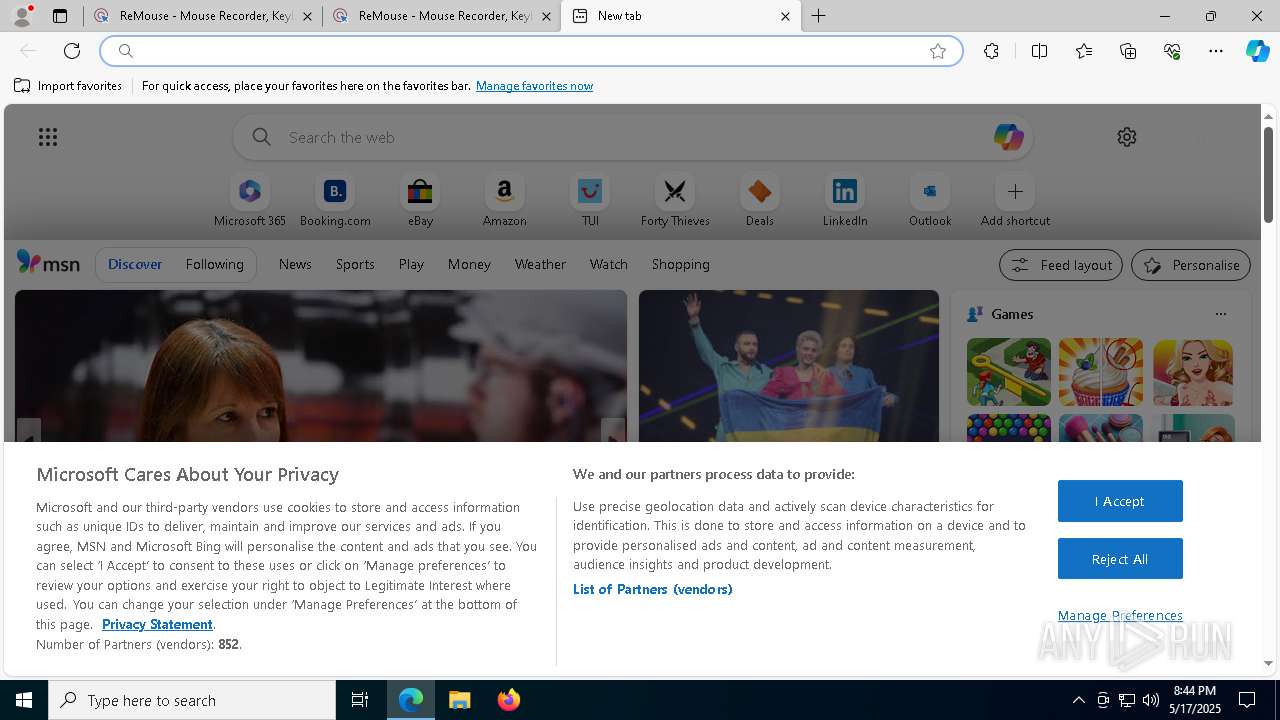Viewport: 1280px width, 720px height.
Task: Open the TUI shortcut
Action: [590, 201]
